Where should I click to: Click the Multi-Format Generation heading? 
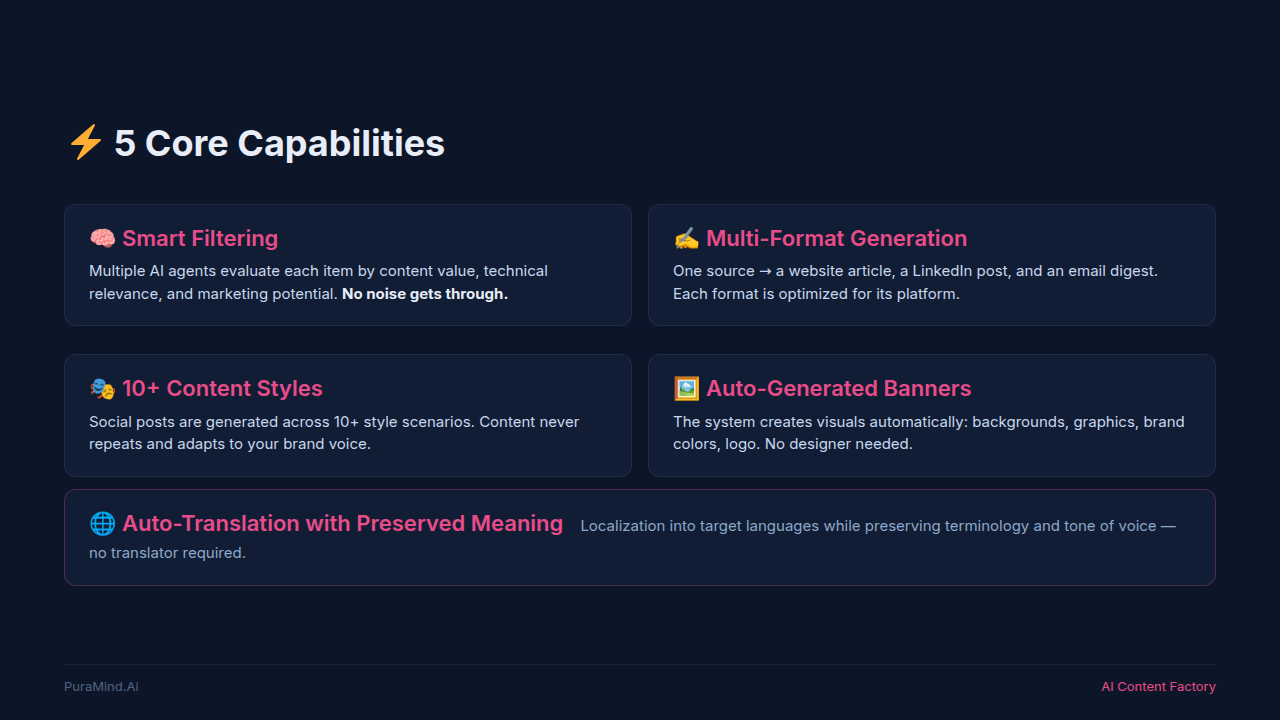click(836, 239)
